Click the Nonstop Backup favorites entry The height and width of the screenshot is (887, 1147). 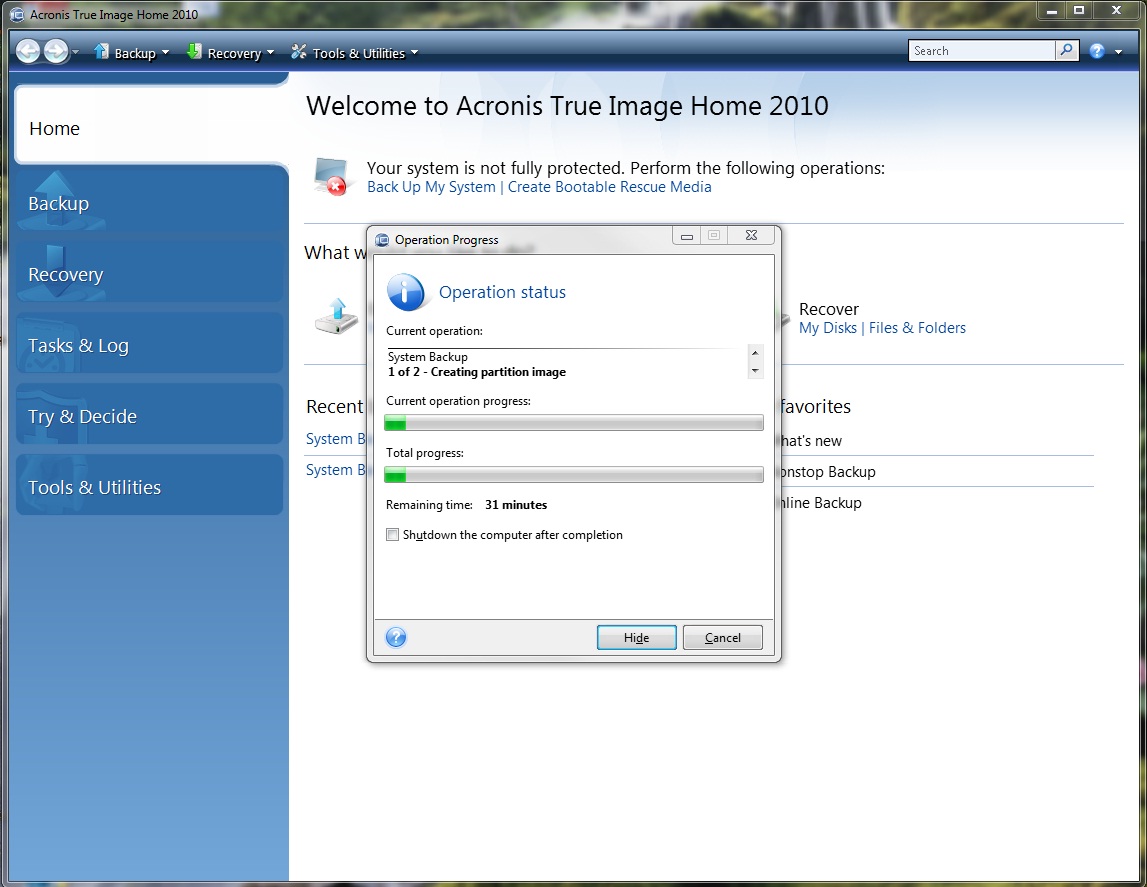827,472
